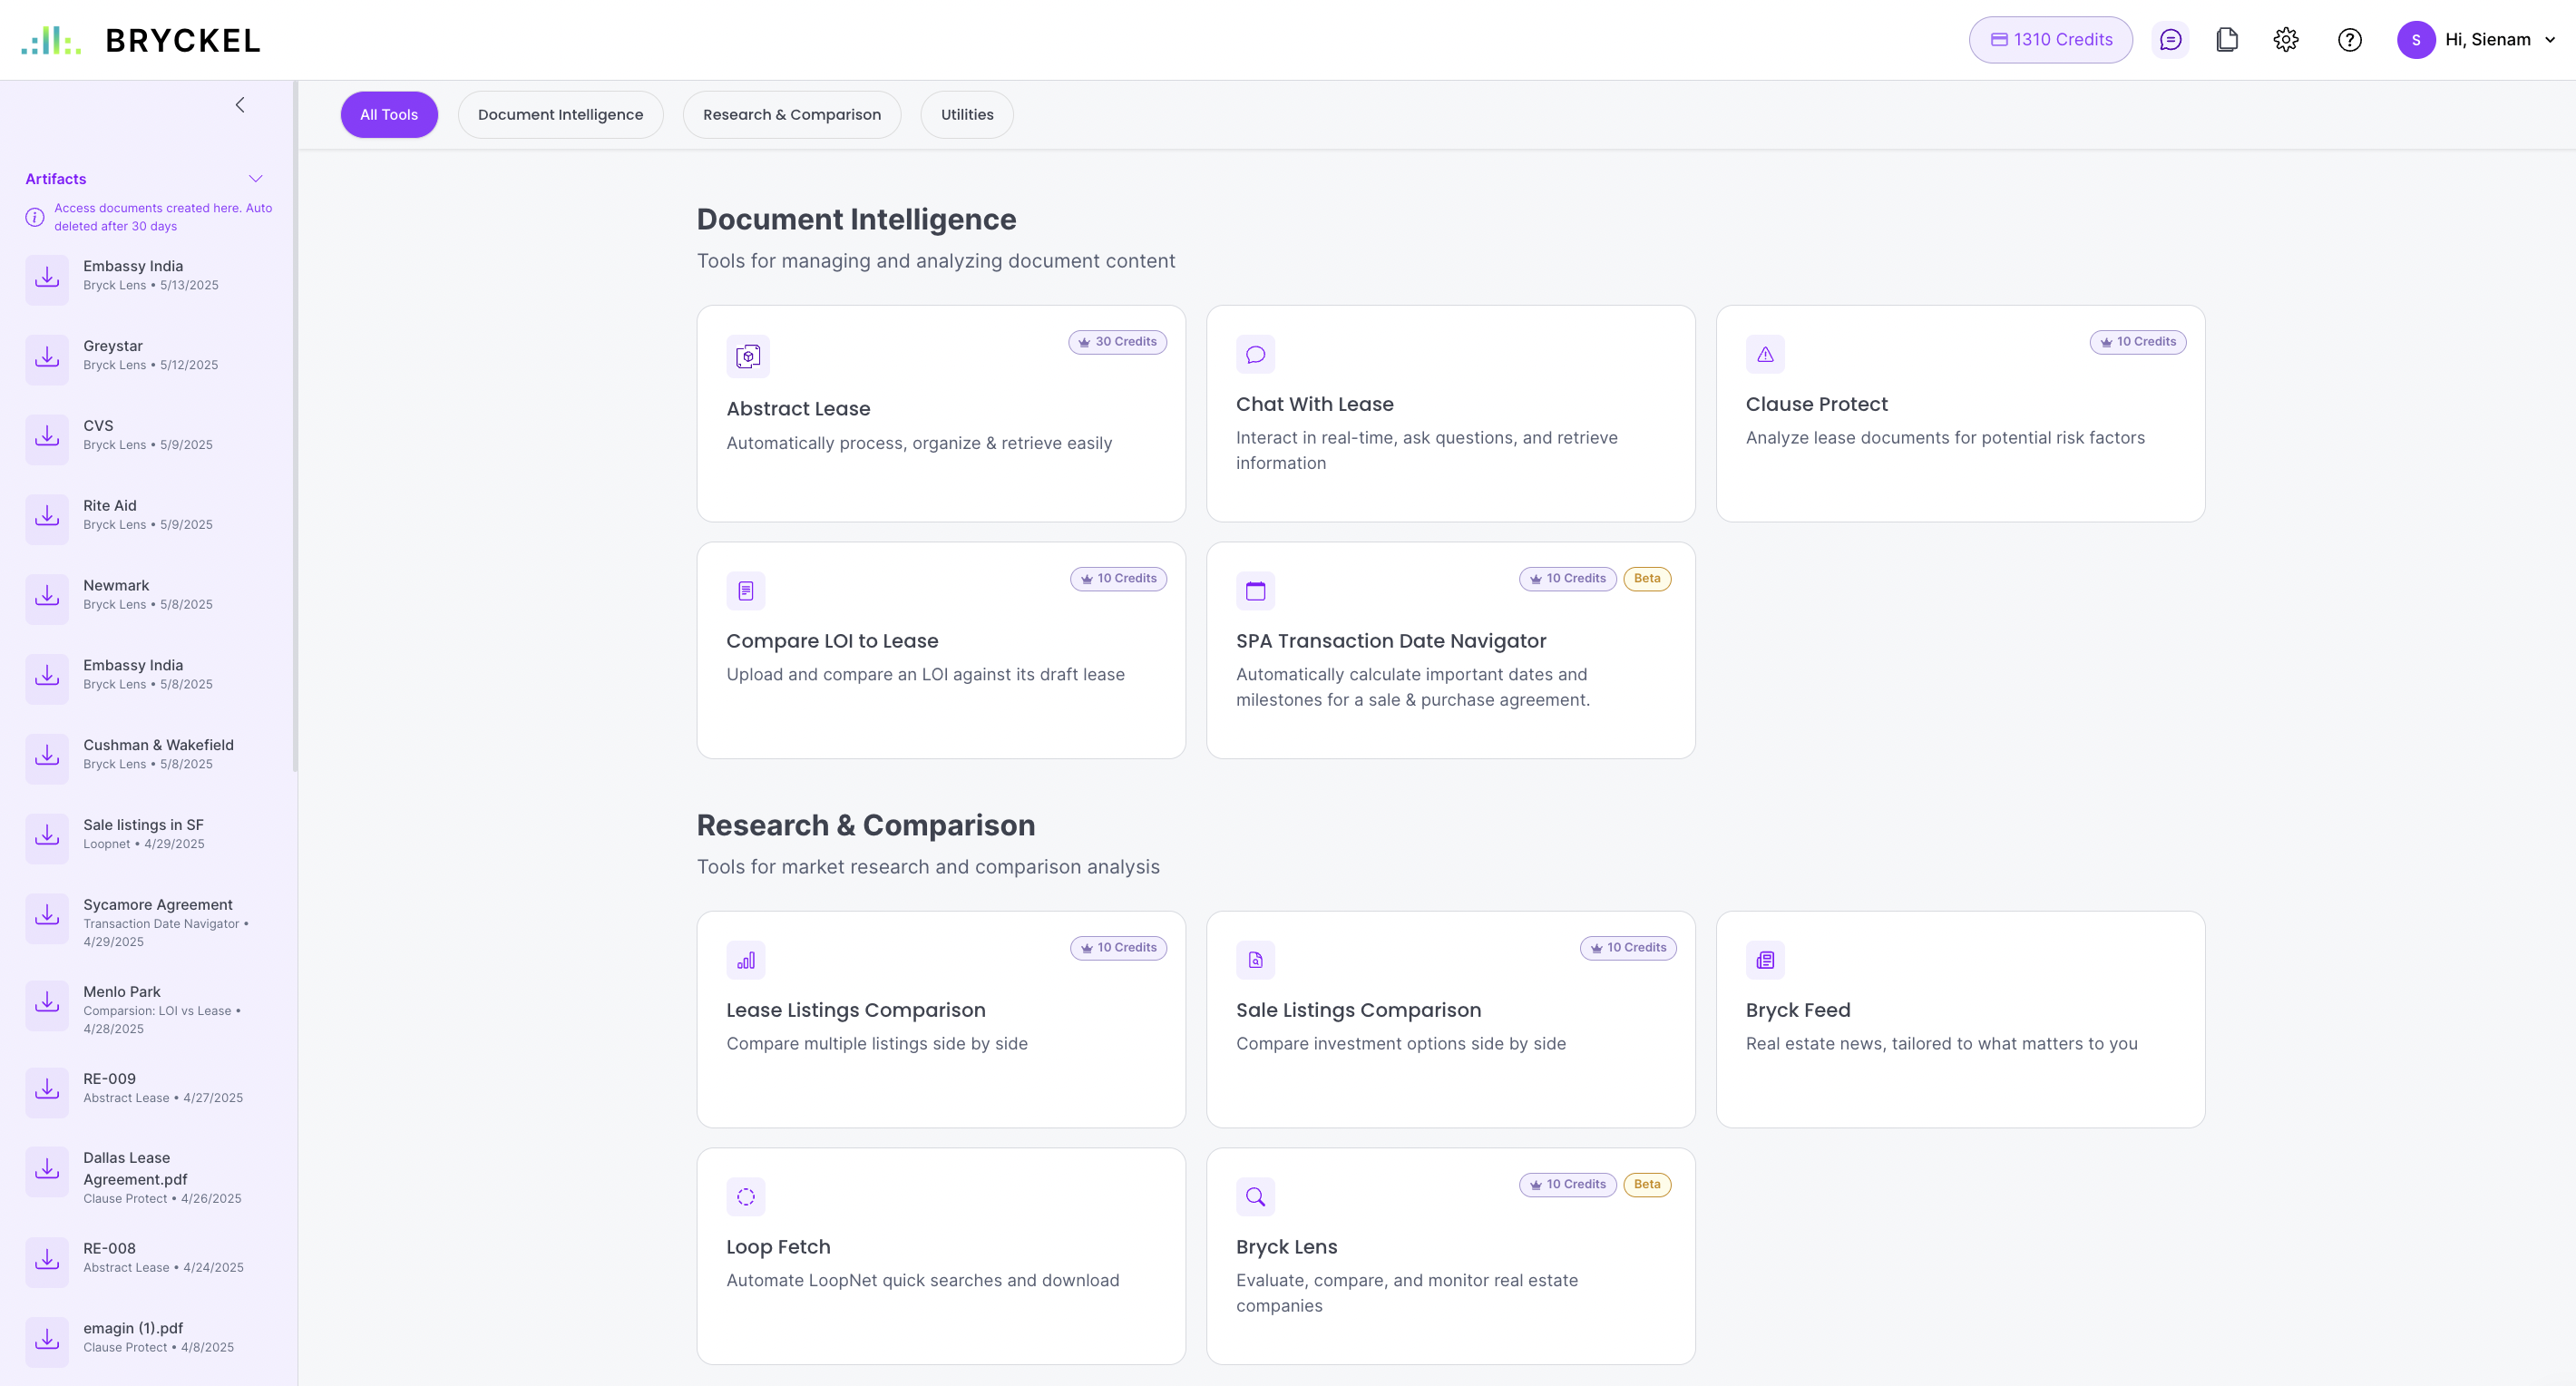Click the Abstract Lease card icon

[748, 356]
